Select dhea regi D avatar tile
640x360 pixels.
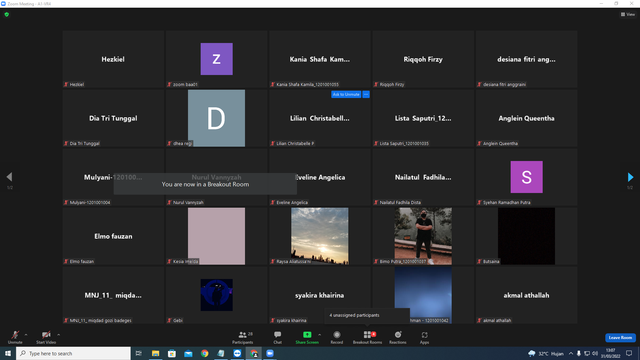pos(216,118)
